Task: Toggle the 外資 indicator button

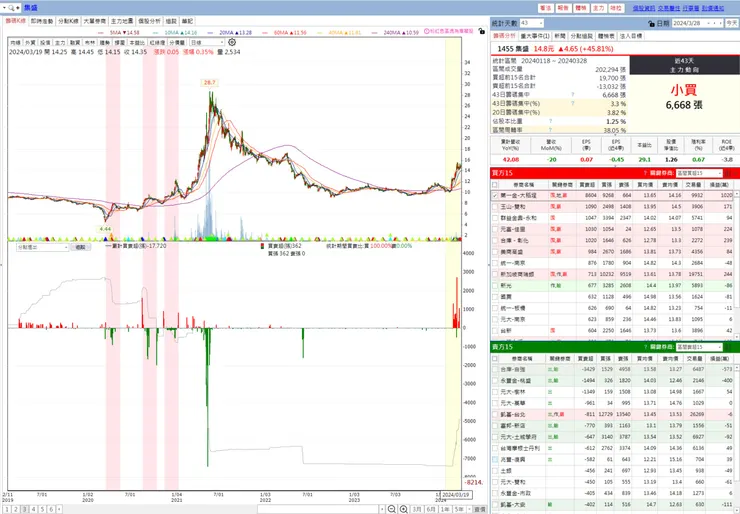Action: (x=30, y=42)
